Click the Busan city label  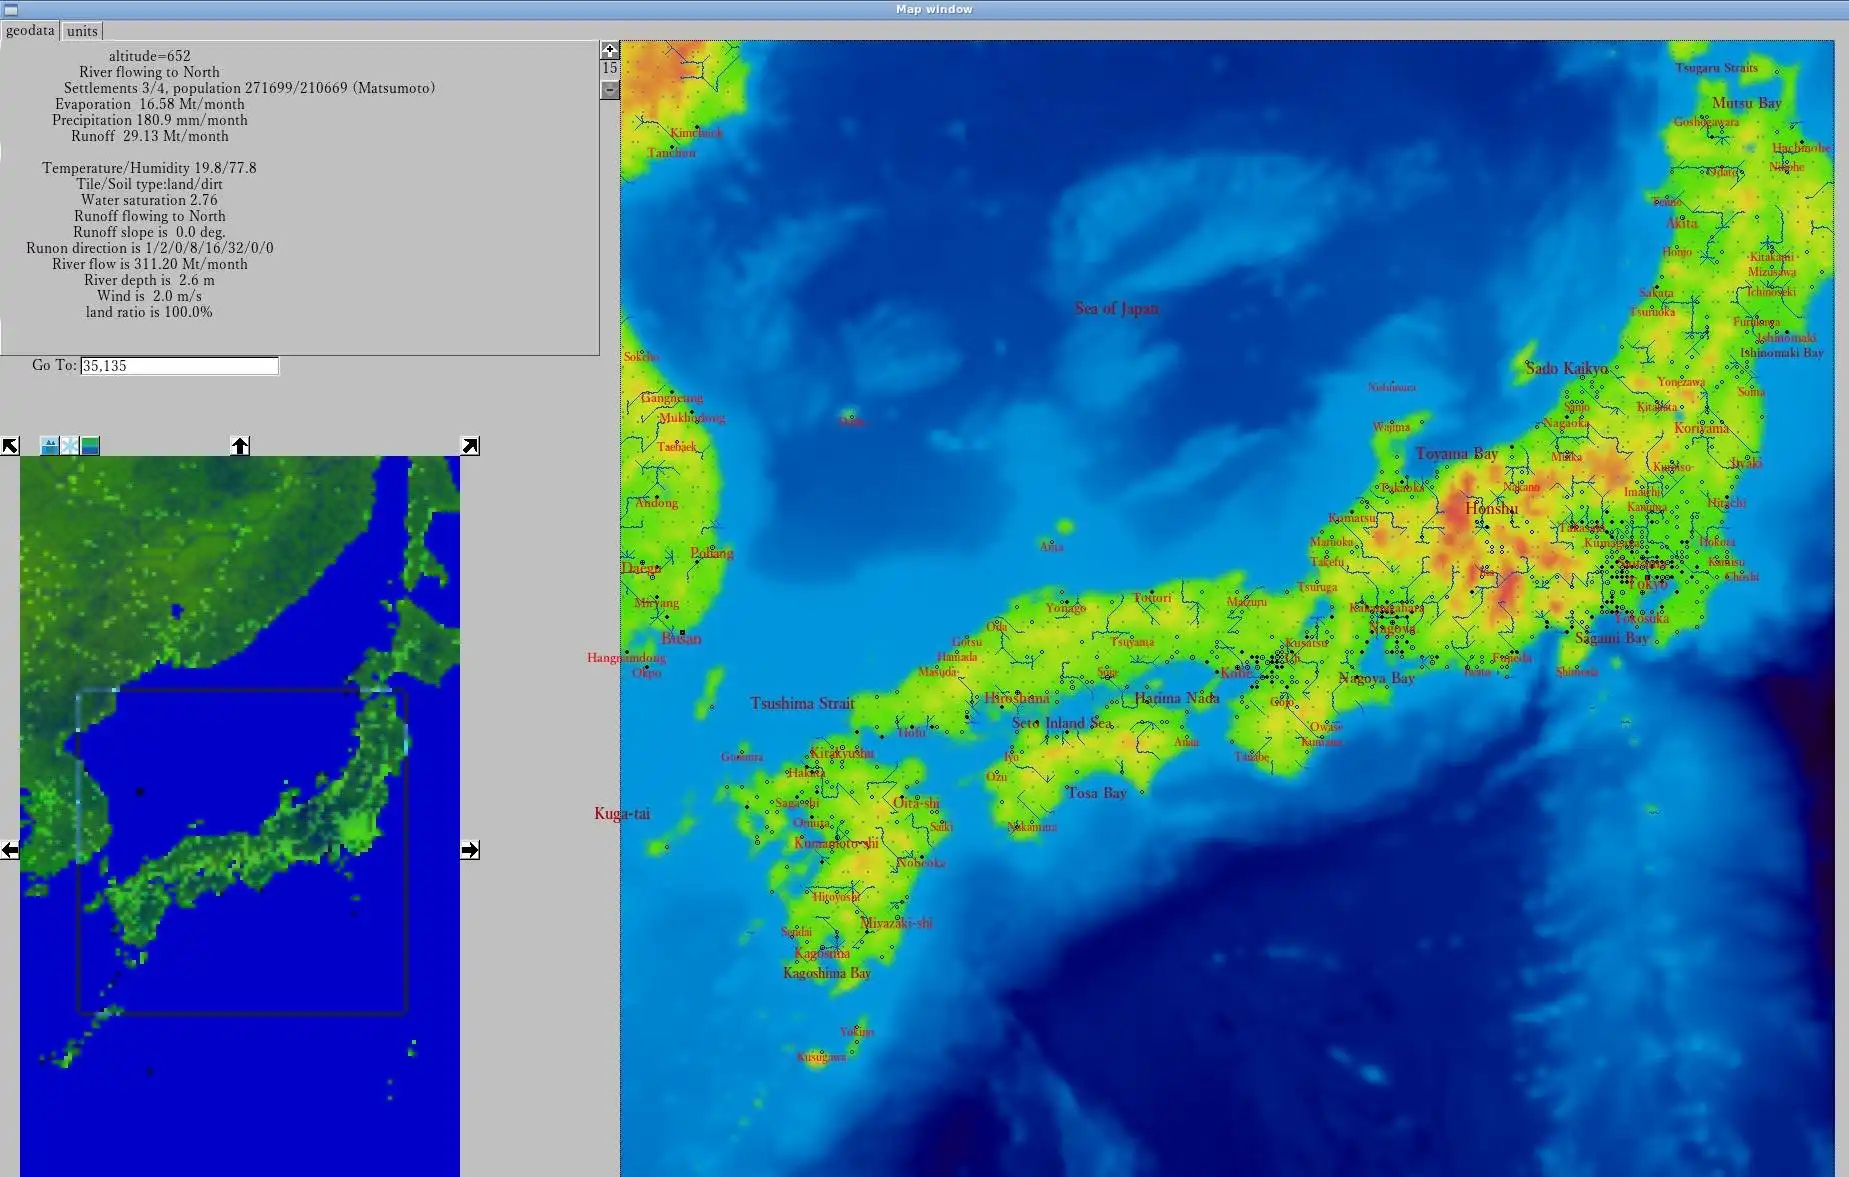[x=681, y=638]
